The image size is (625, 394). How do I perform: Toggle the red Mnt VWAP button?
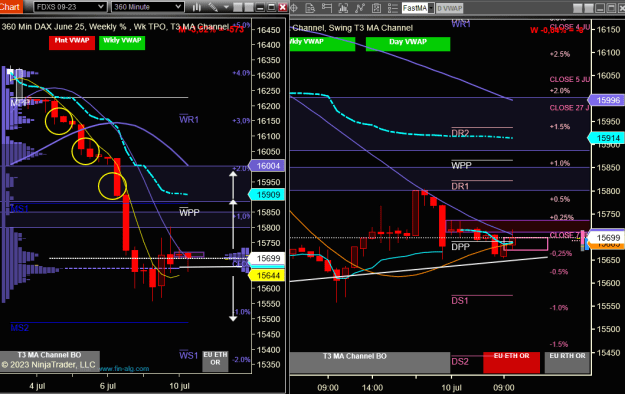tap(72, 43)
